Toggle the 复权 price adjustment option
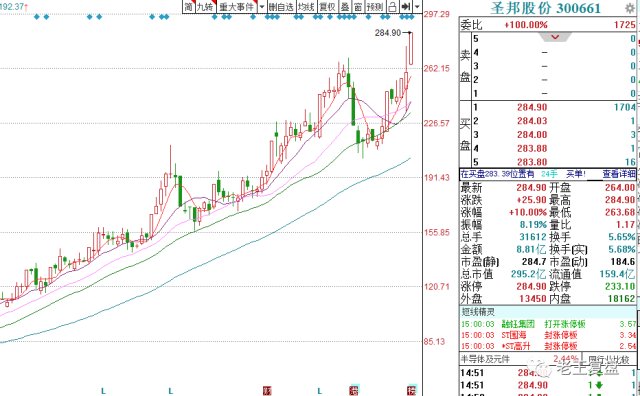 (x=327, y=7)
